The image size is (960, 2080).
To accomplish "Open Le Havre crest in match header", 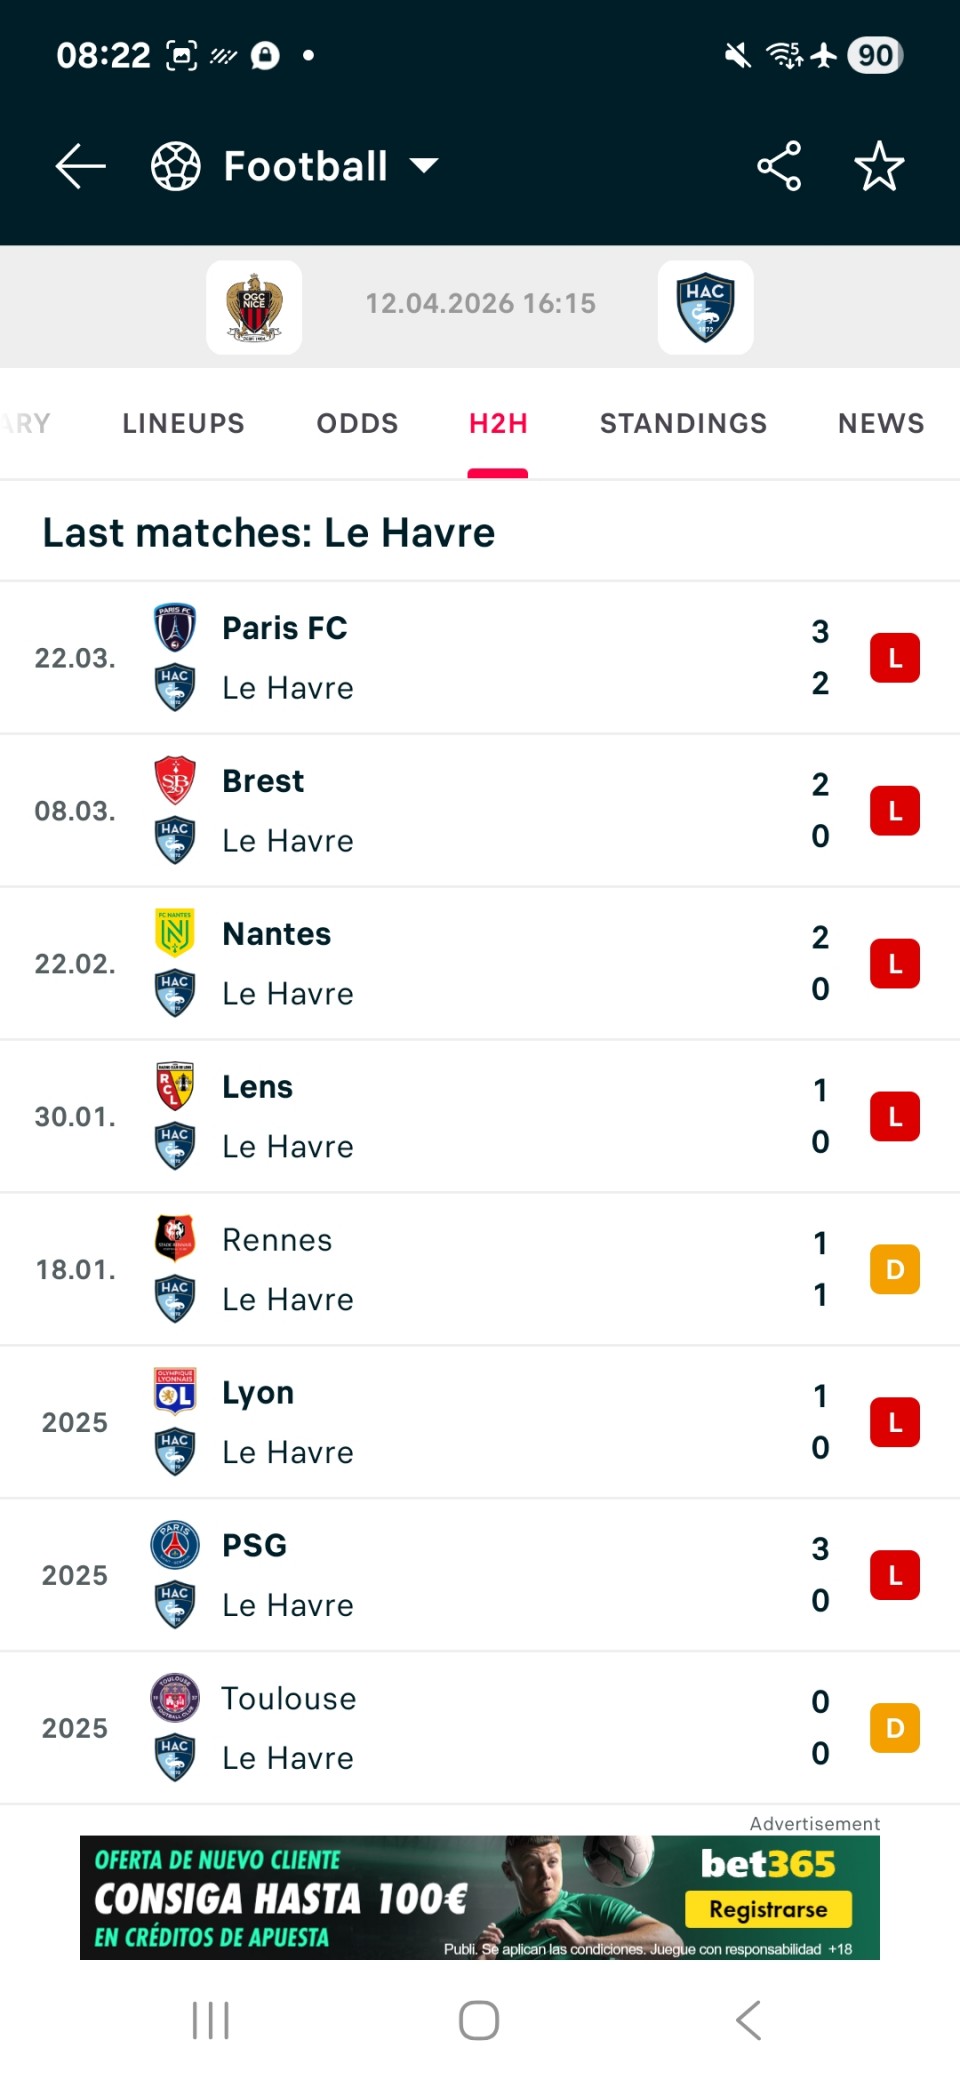I will pyautogui.click(x=705, y=307).
